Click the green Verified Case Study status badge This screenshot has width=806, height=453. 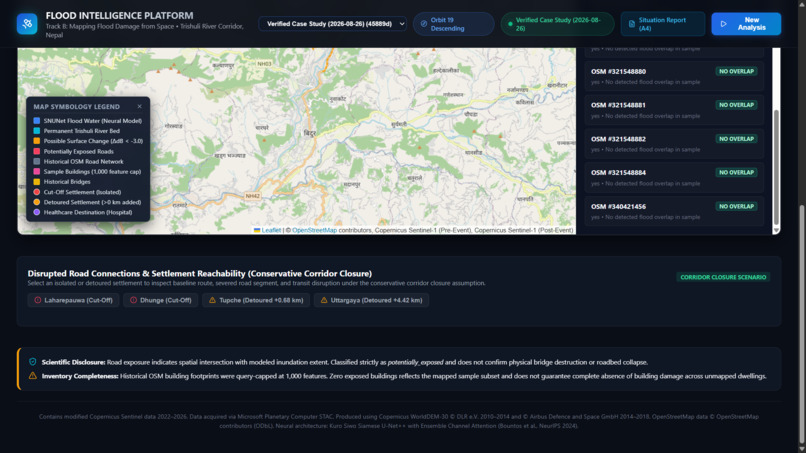557,24
